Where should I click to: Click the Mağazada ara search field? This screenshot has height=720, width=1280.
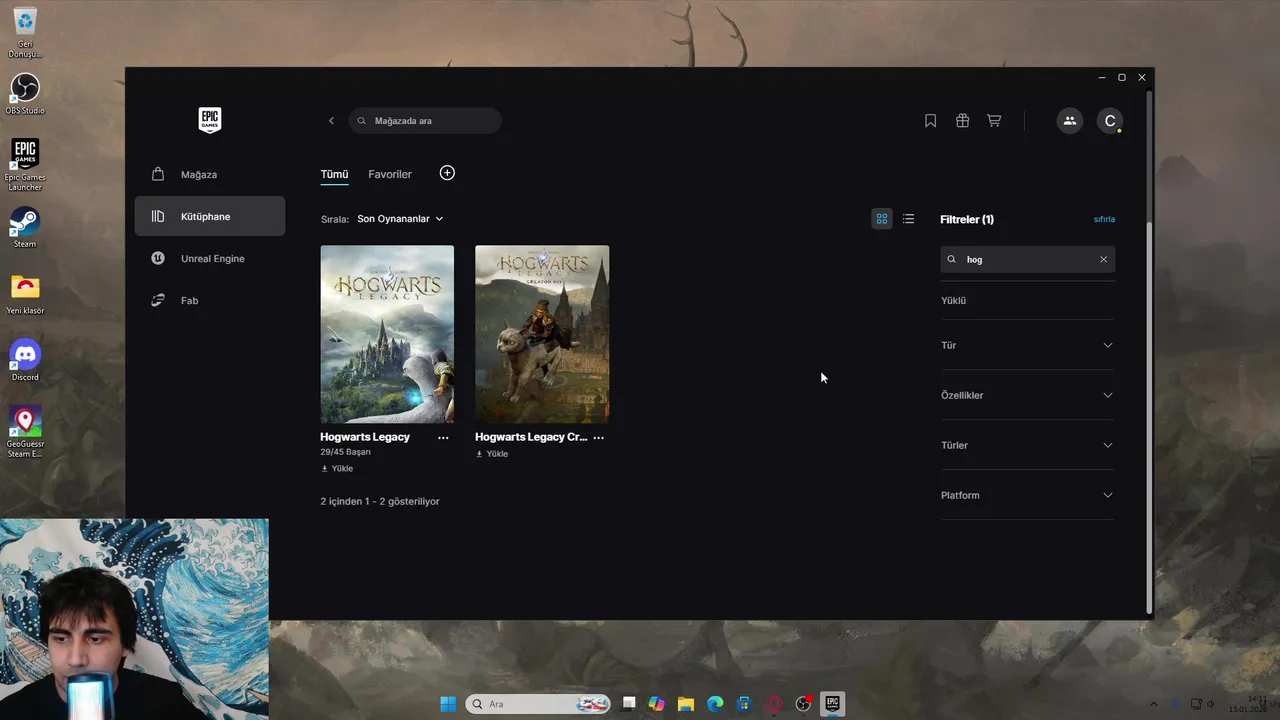(425, 121)
